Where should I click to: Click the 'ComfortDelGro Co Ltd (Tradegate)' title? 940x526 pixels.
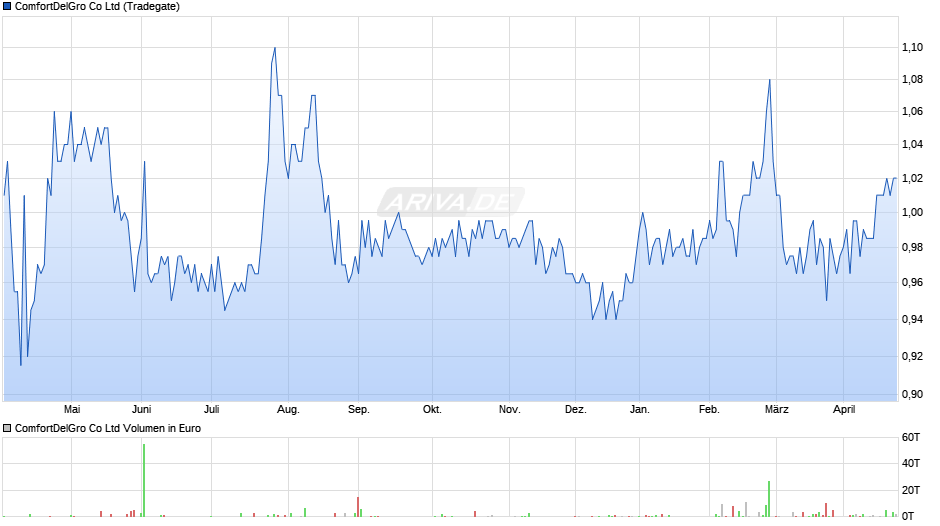coord(97,7)
